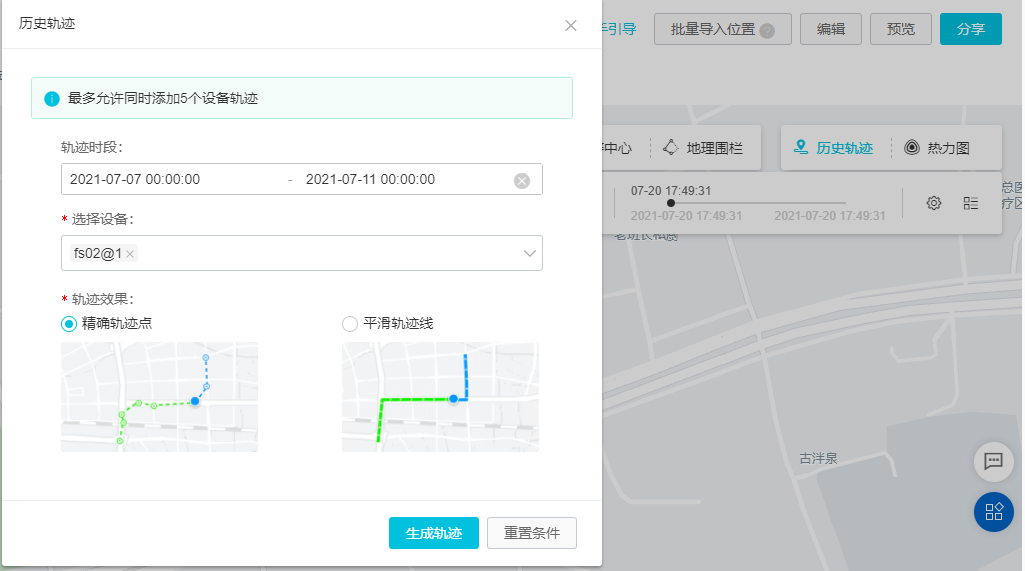Switch to the 热力图 tab
1025x571 pixels.
coord(937,148)
